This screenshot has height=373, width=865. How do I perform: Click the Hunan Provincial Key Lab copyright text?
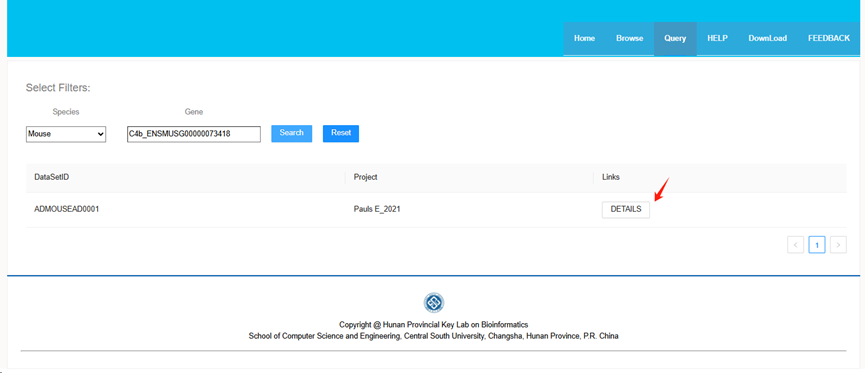coord(434,325)
